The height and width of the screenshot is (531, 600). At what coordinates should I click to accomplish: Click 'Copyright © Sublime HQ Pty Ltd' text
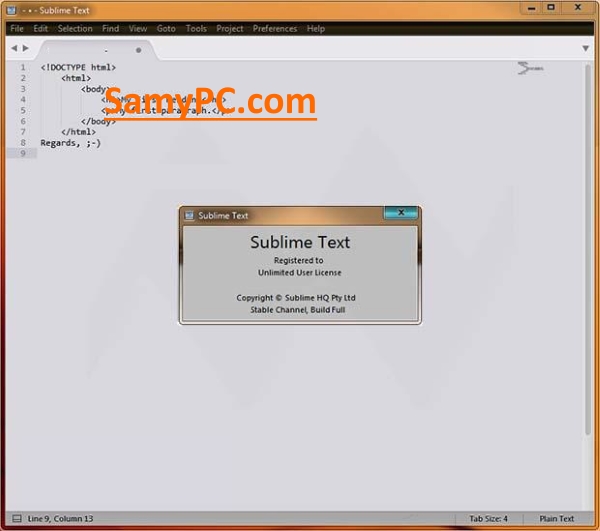296,298
